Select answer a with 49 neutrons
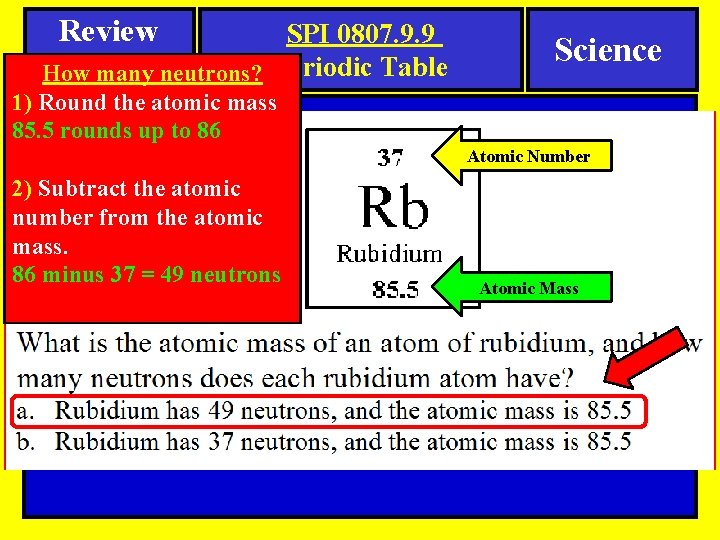This screenshot has height=540, width=720. tap(329, 411)
